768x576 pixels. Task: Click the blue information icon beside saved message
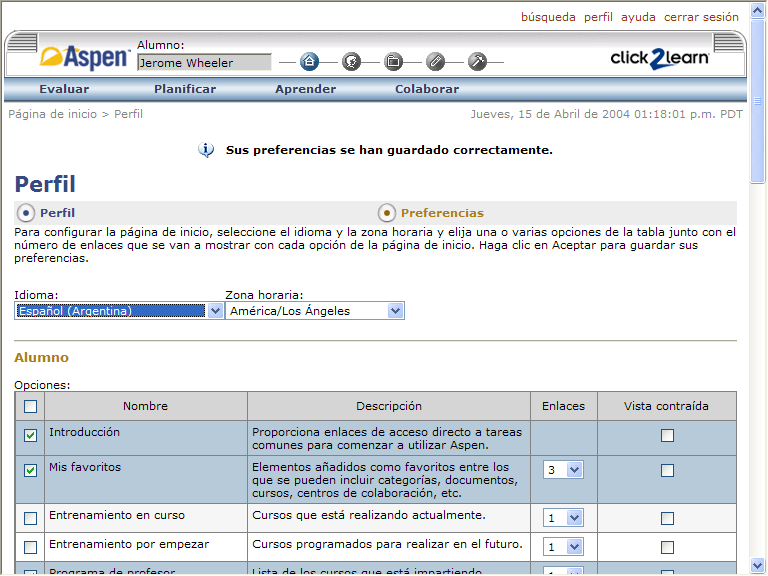tap(206, 150)
